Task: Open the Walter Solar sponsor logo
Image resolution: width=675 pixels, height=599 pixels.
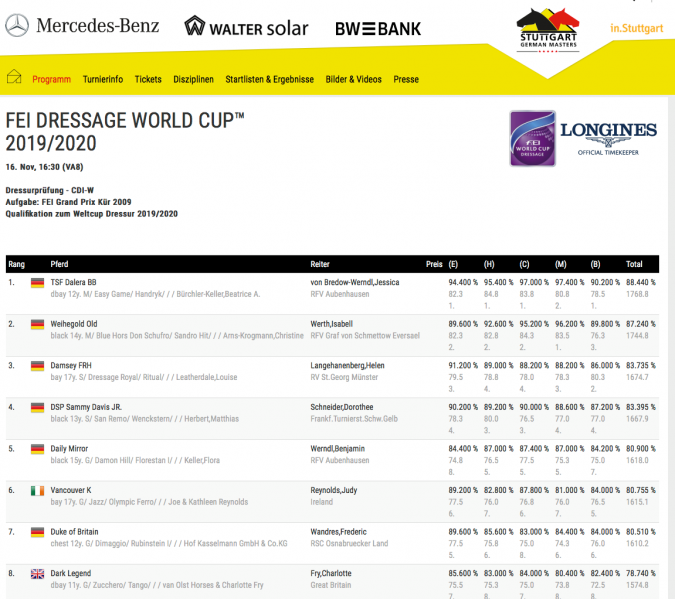Action: pos(246,28)
